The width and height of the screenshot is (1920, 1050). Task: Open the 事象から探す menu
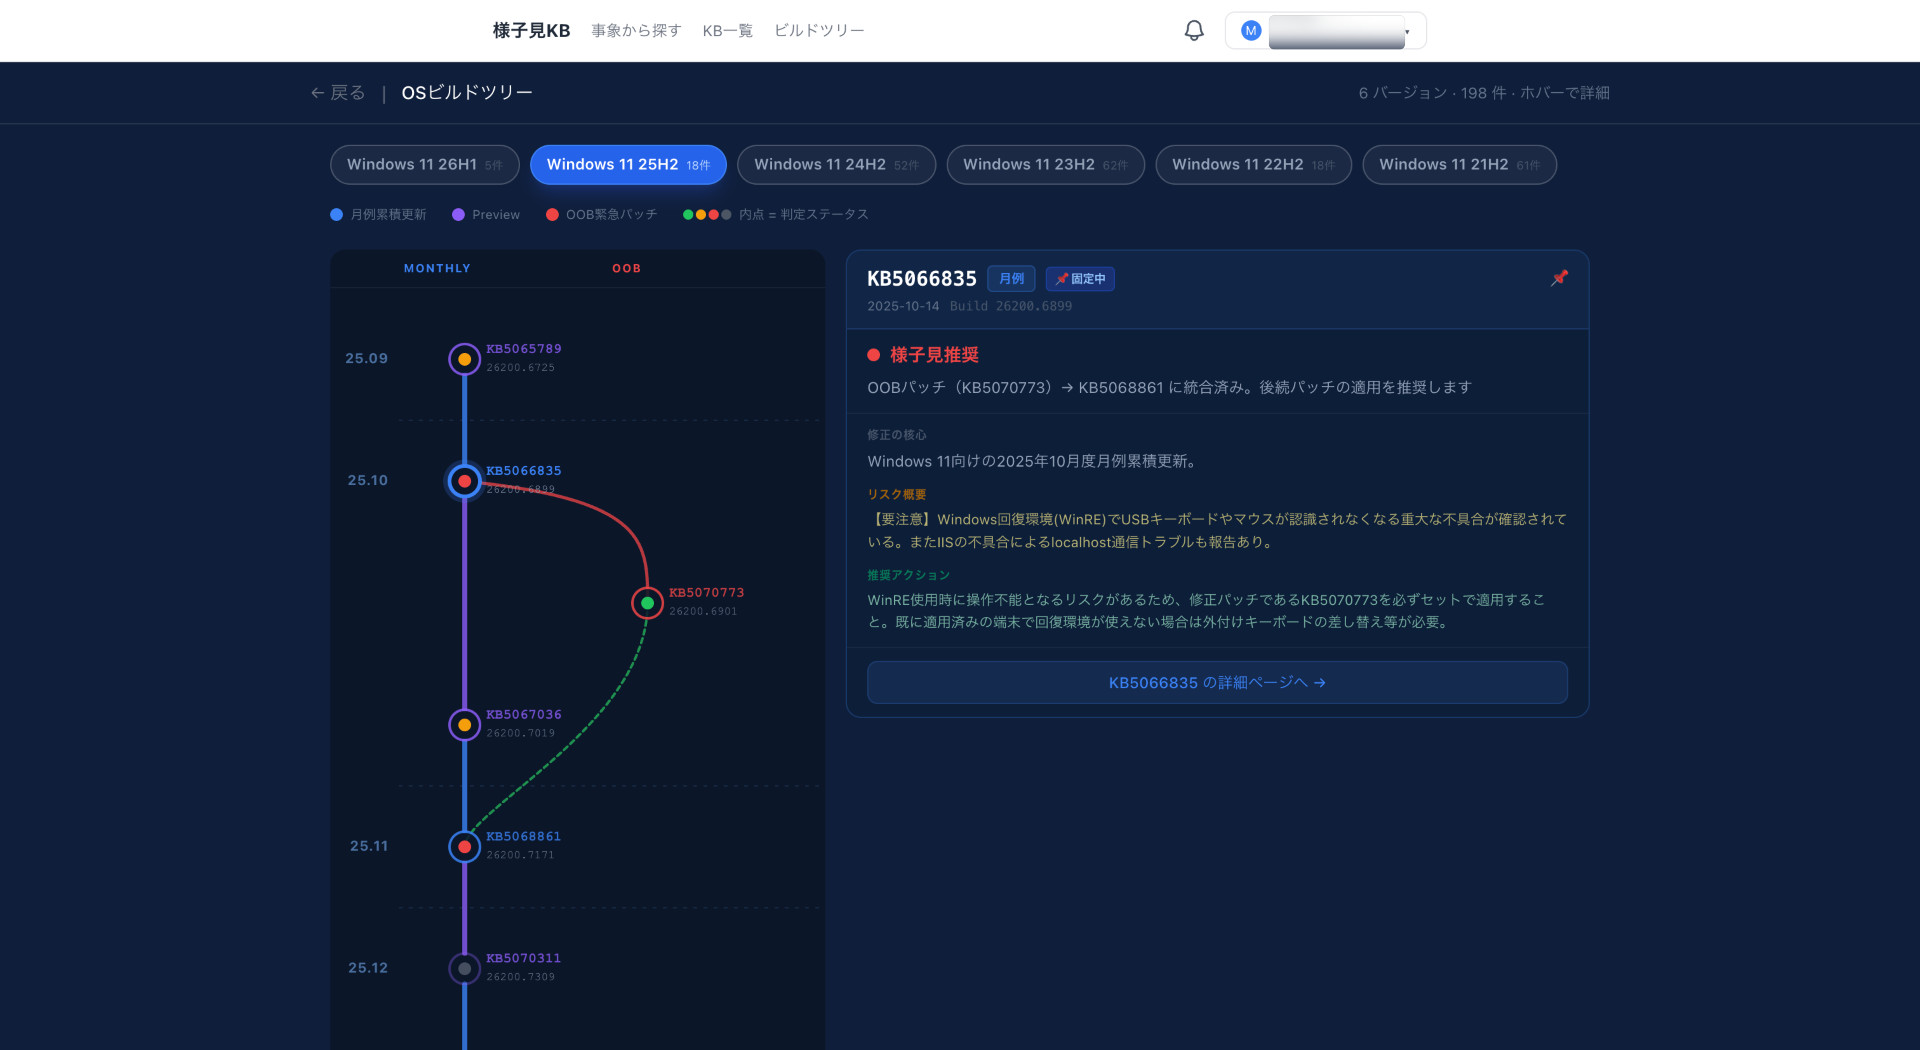[636, 31]
